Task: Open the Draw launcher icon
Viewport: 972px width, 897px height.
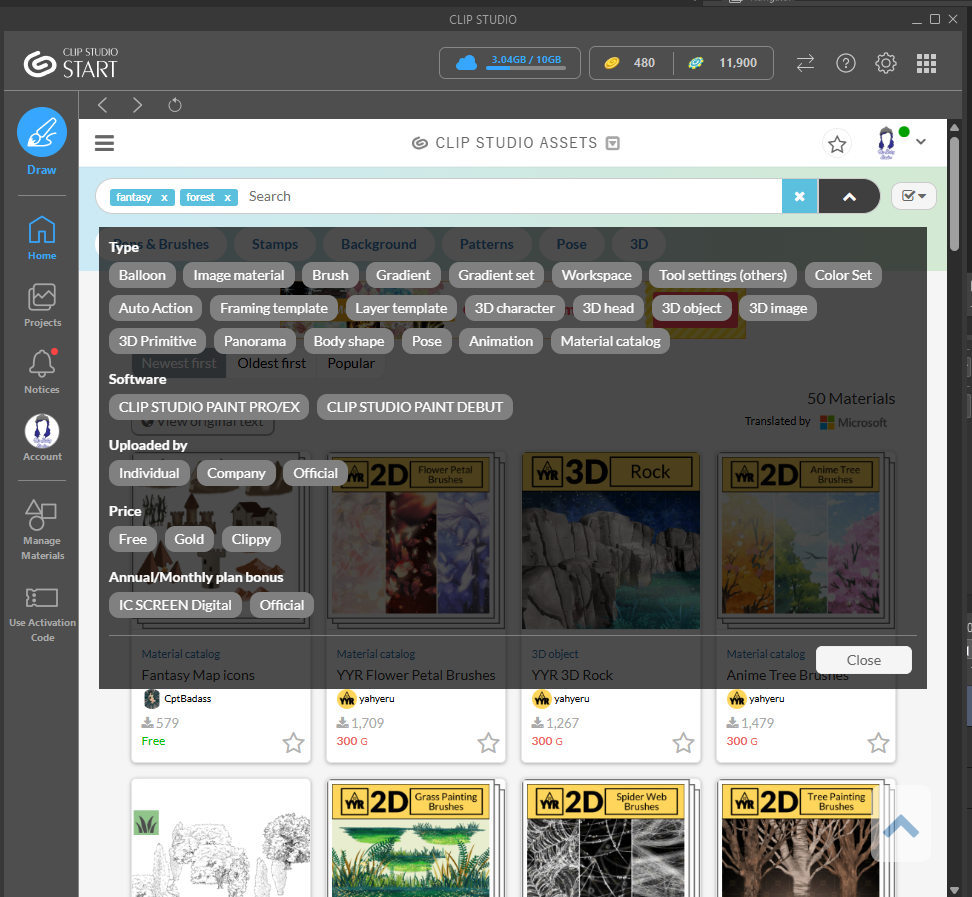Action: pos(42,132)
